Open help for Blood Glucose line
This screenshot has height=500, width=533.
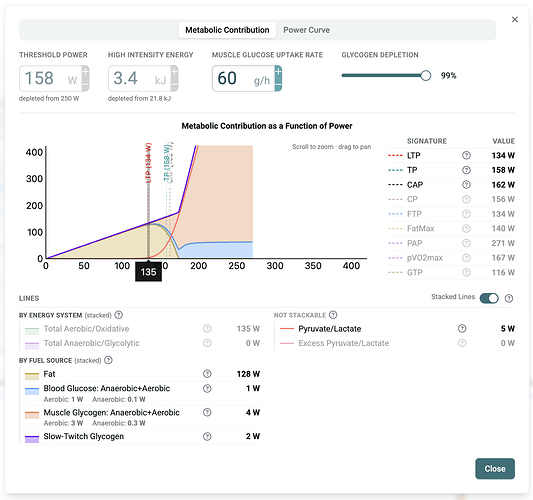click(x=207, y=388)
